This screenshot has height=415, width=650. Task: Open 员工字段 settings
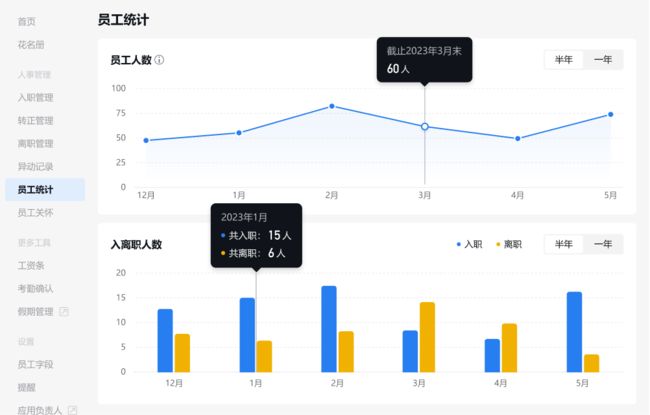pyautogui.click(x=36, y=364)
